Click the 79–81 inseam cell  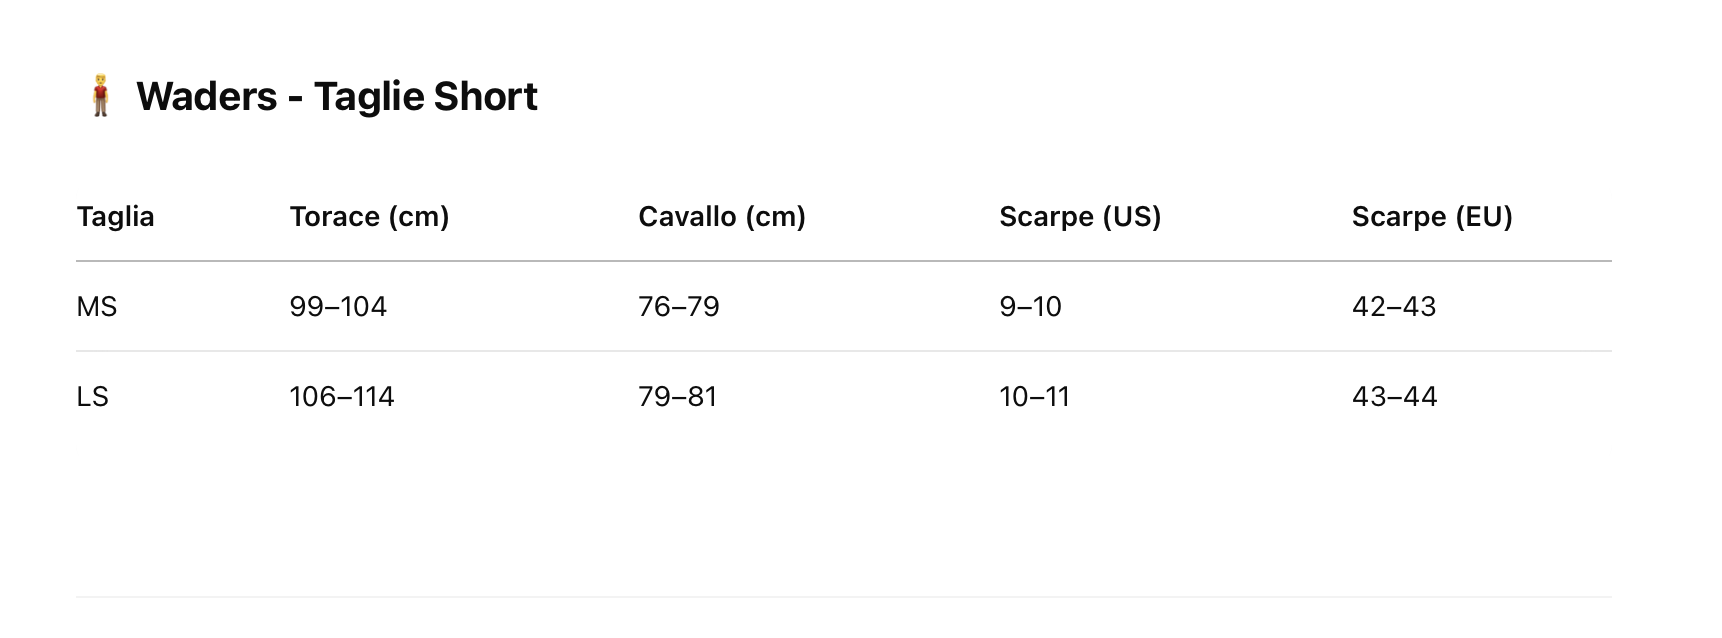pos(677,397)
